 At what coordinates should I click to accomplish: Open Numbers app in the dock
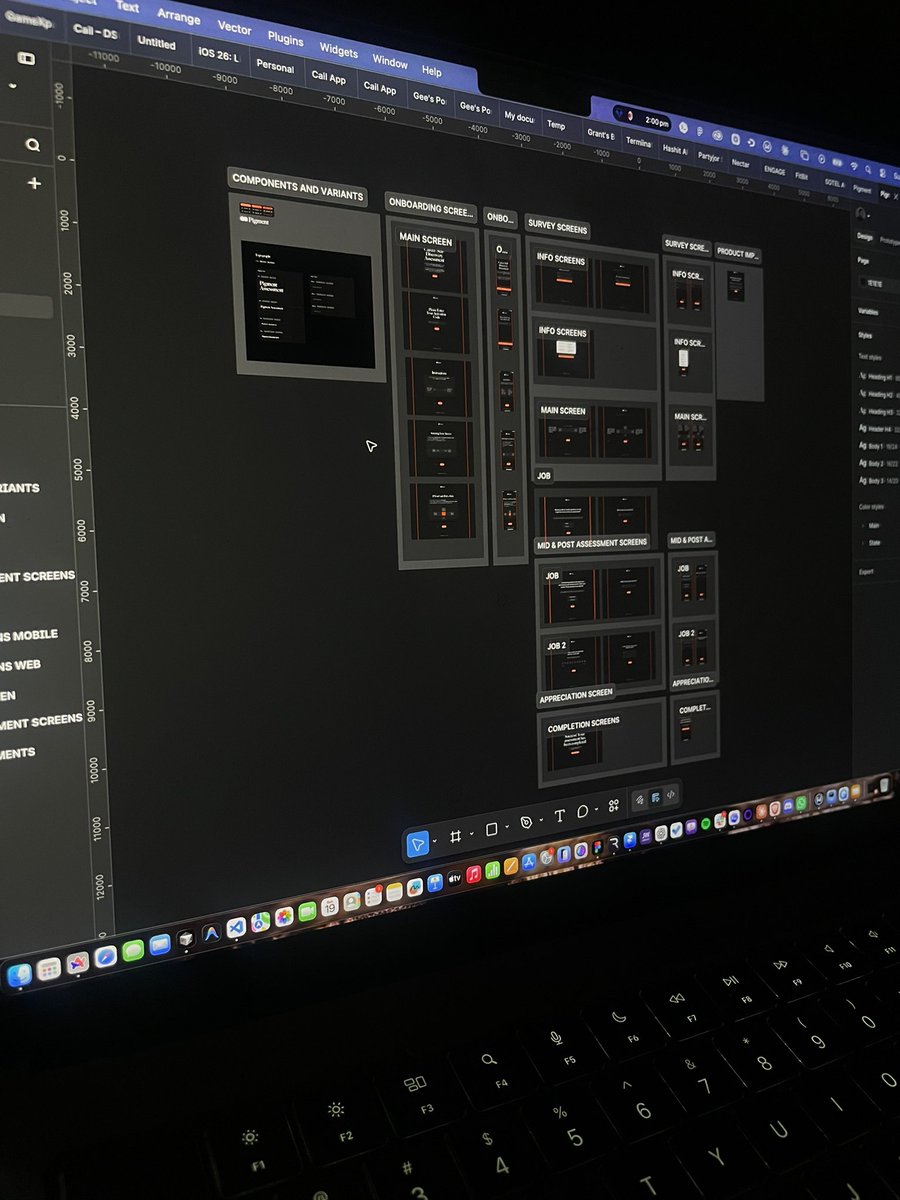492,870
